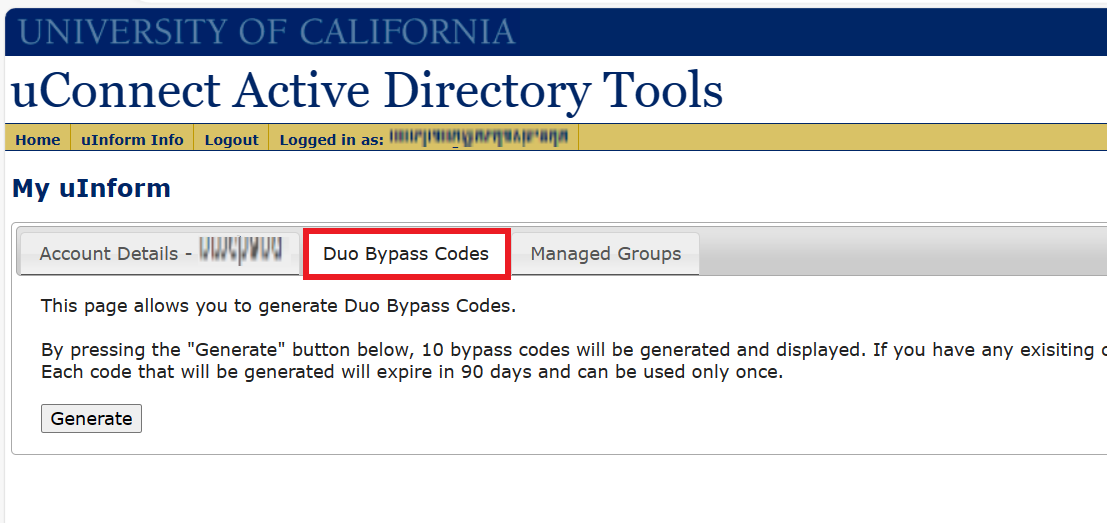Switch to the Account Details tab
The image size is (1107, 523).
pyautogui.click(x=115, y=254)
